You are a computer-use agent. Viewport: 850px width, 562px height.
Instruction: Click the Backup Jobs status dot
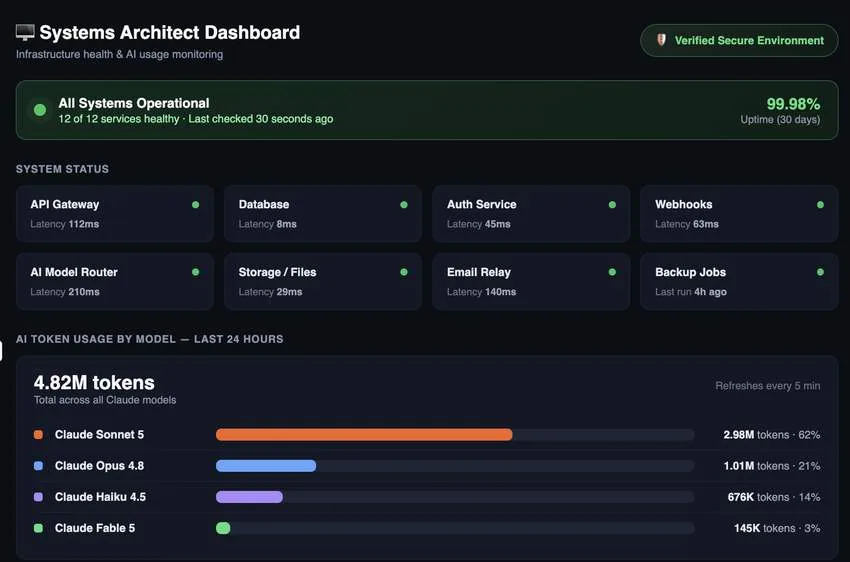820,272
